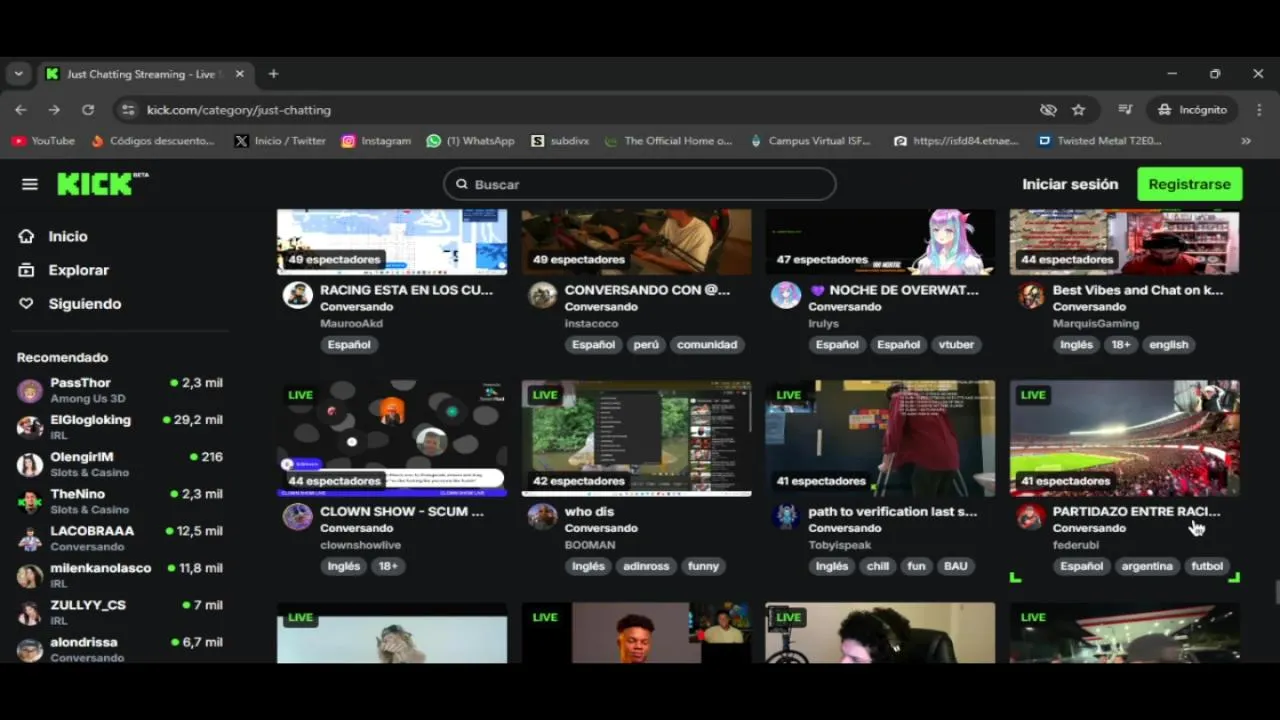
Task: Click instacoco channel avatar
Action: pos(542,295)
